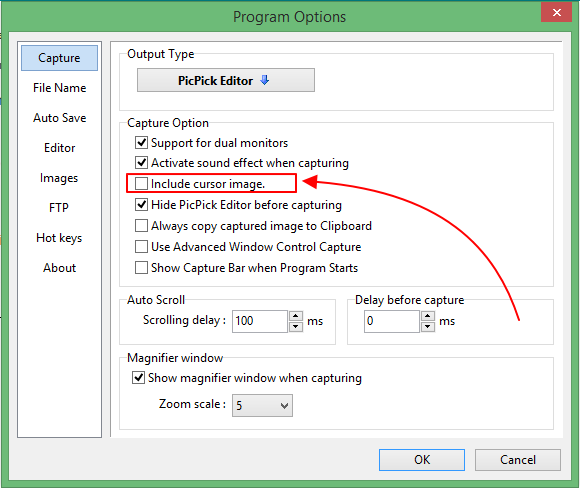Enable Use Advanced Window Control Capture

(141, 247)
